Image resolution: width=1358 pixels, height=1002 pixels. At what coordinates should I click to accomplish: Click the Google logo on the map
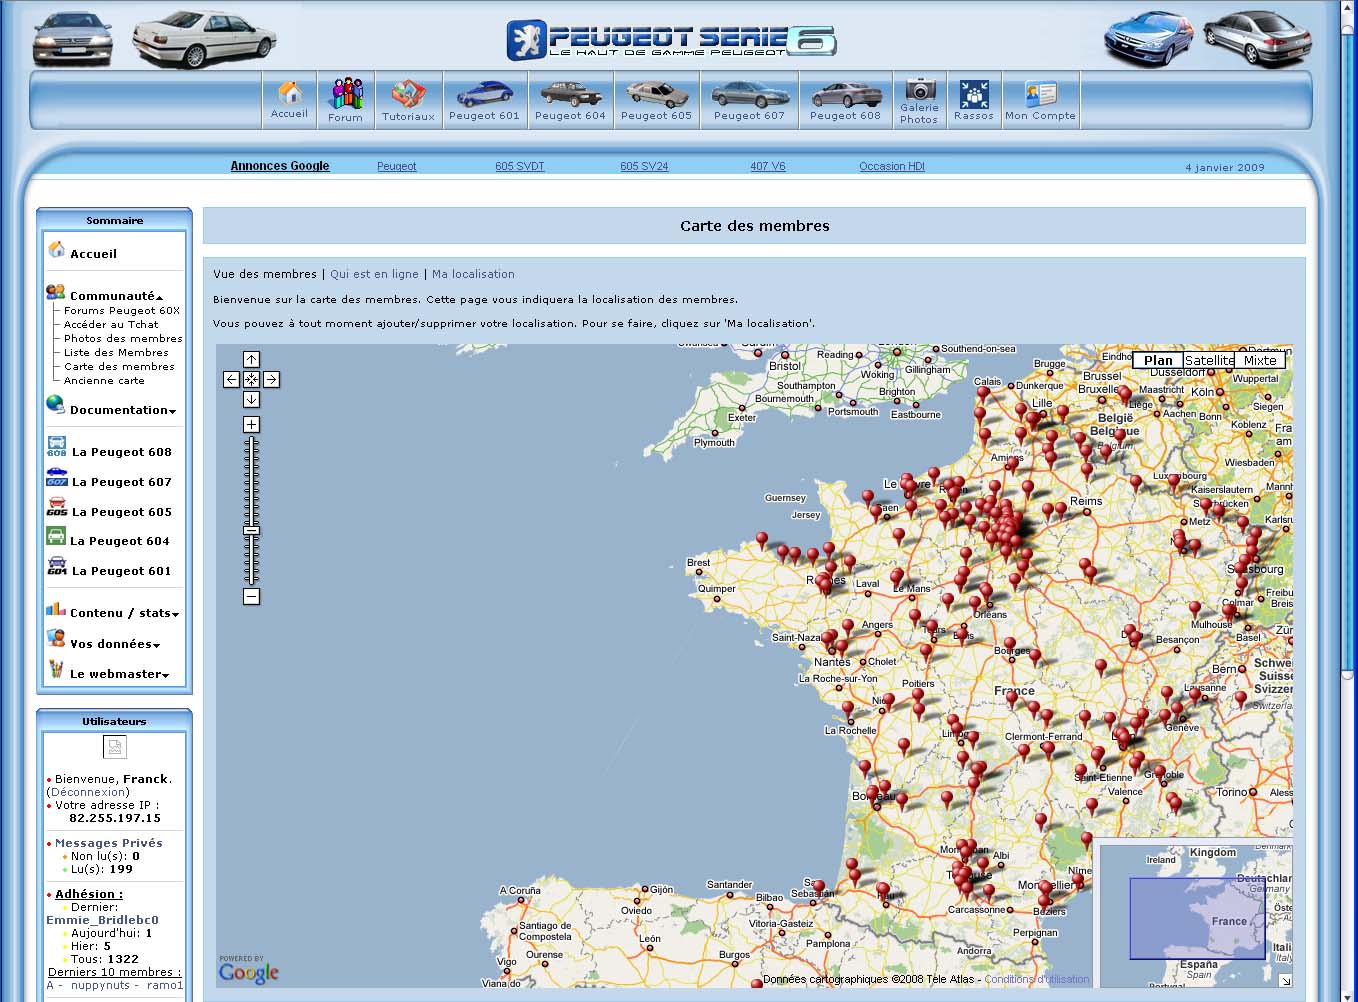[248, 970]
